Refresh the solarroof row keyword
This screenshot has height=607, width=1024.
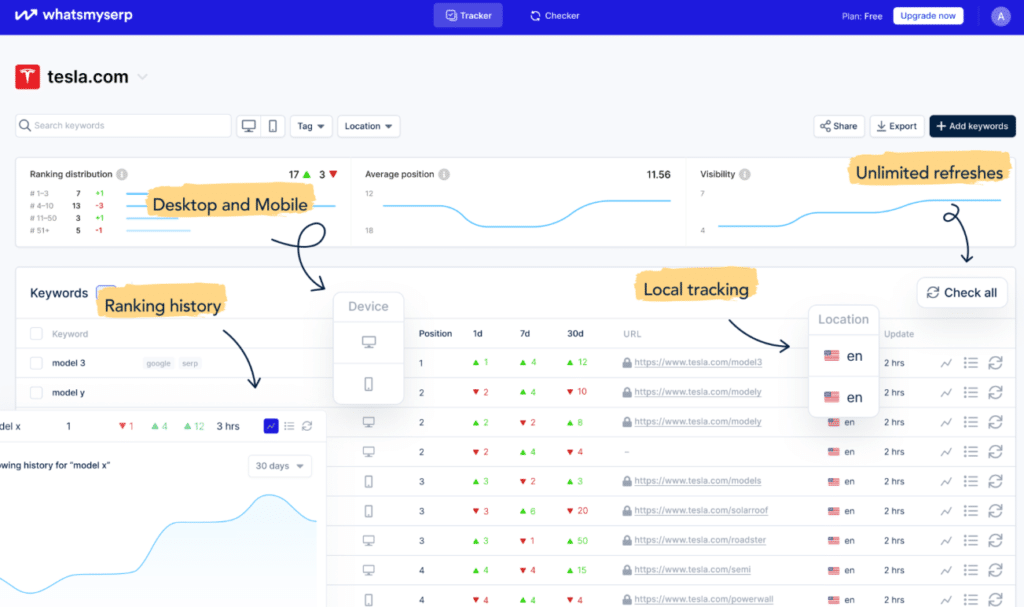click(995, 511)
